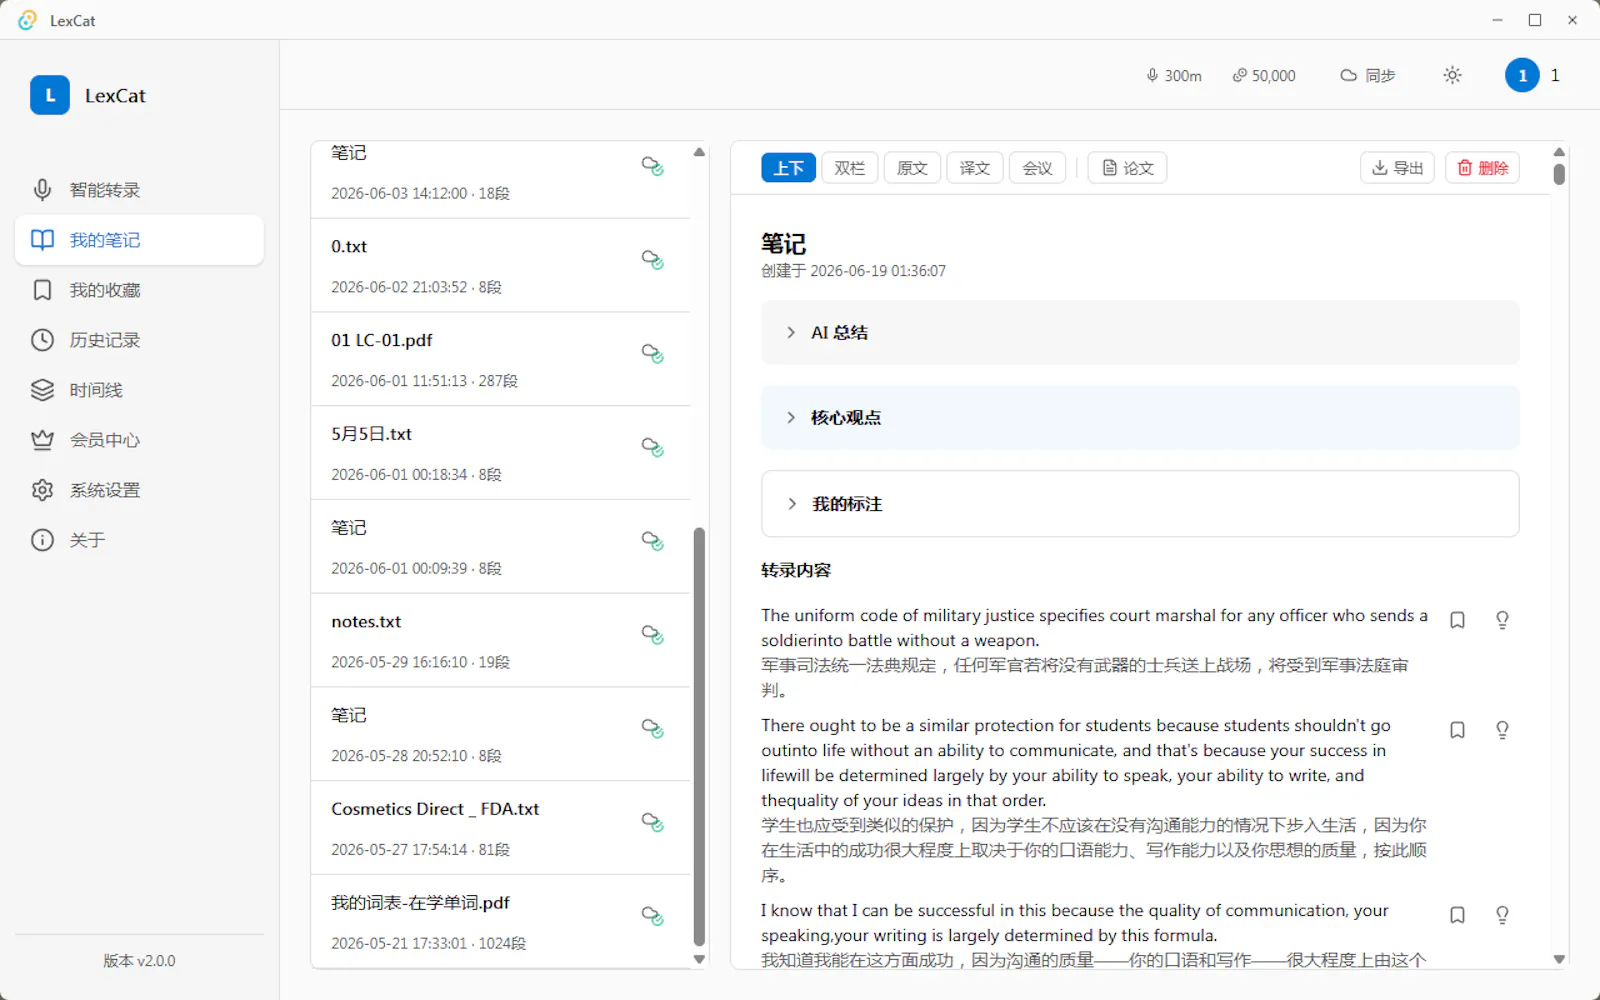
Task: Open 会员中心 crown sidebar icon
Action: point(42,440)
